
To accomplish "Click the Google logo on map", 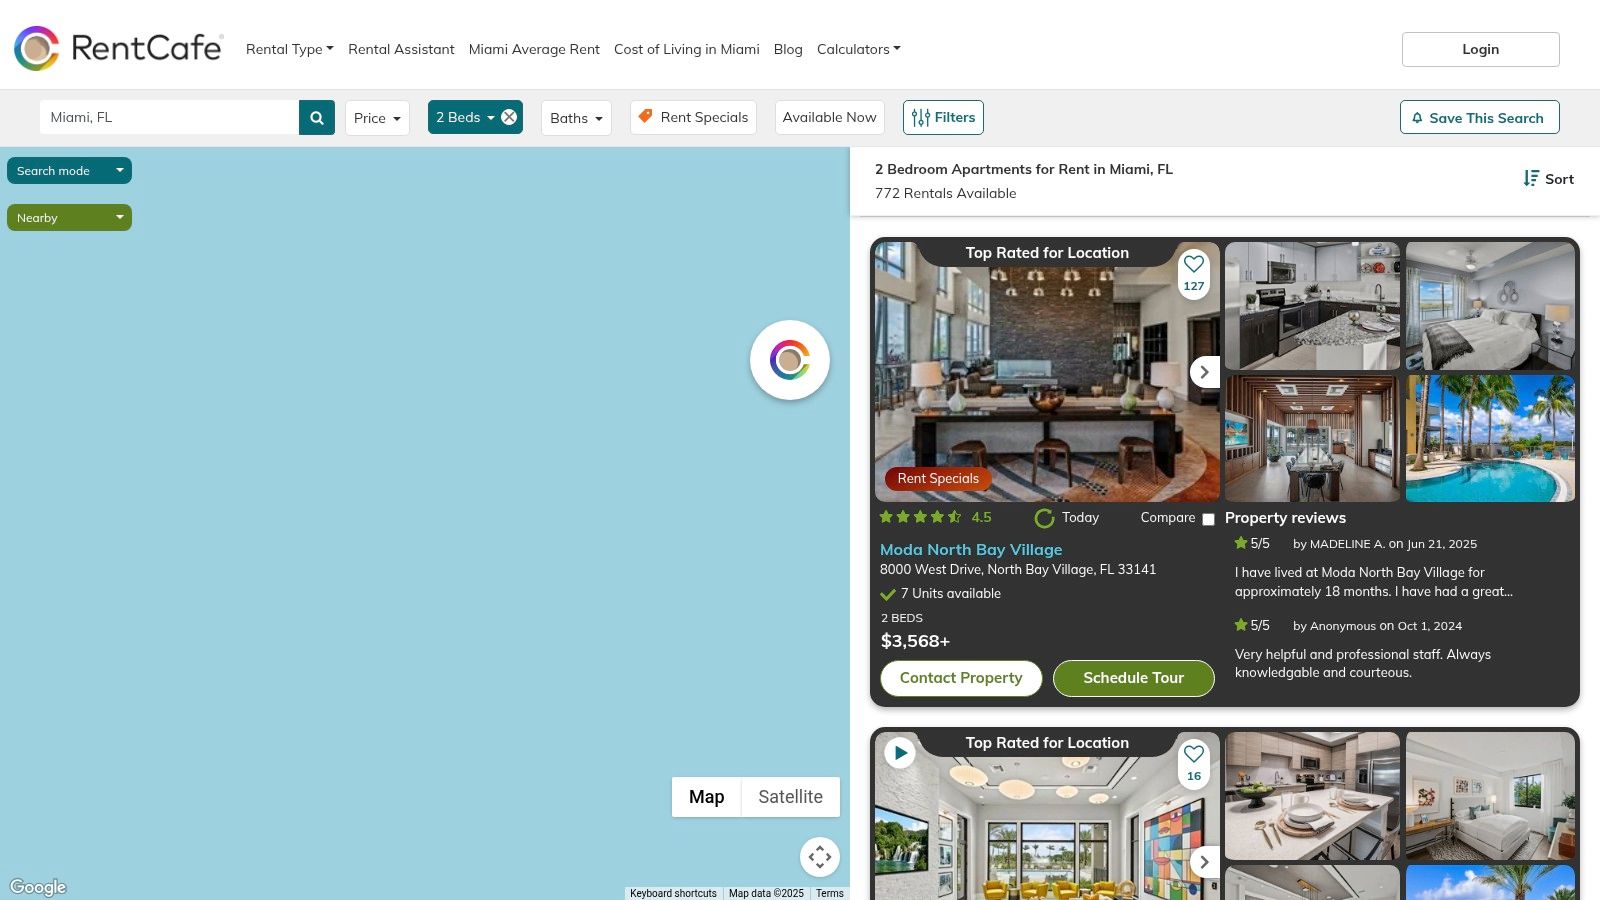I will click(x=38, y=887).
